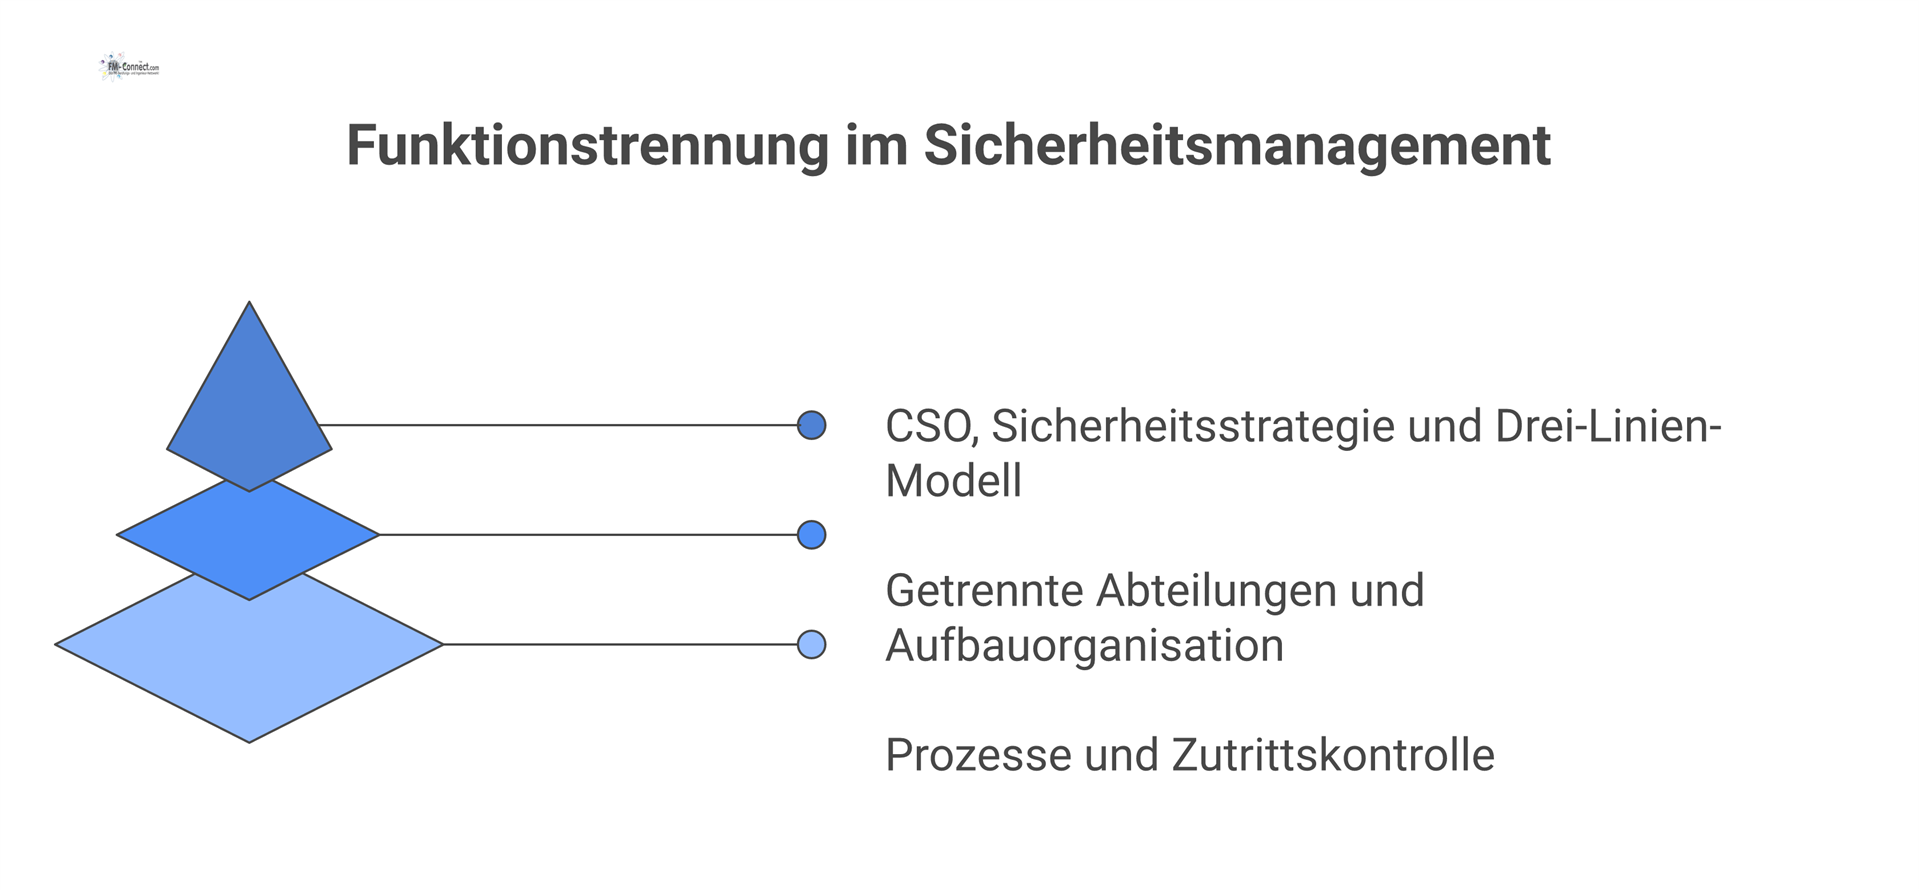
Task: Click the connector line from the middle diamond
Action: pos(588,535)
